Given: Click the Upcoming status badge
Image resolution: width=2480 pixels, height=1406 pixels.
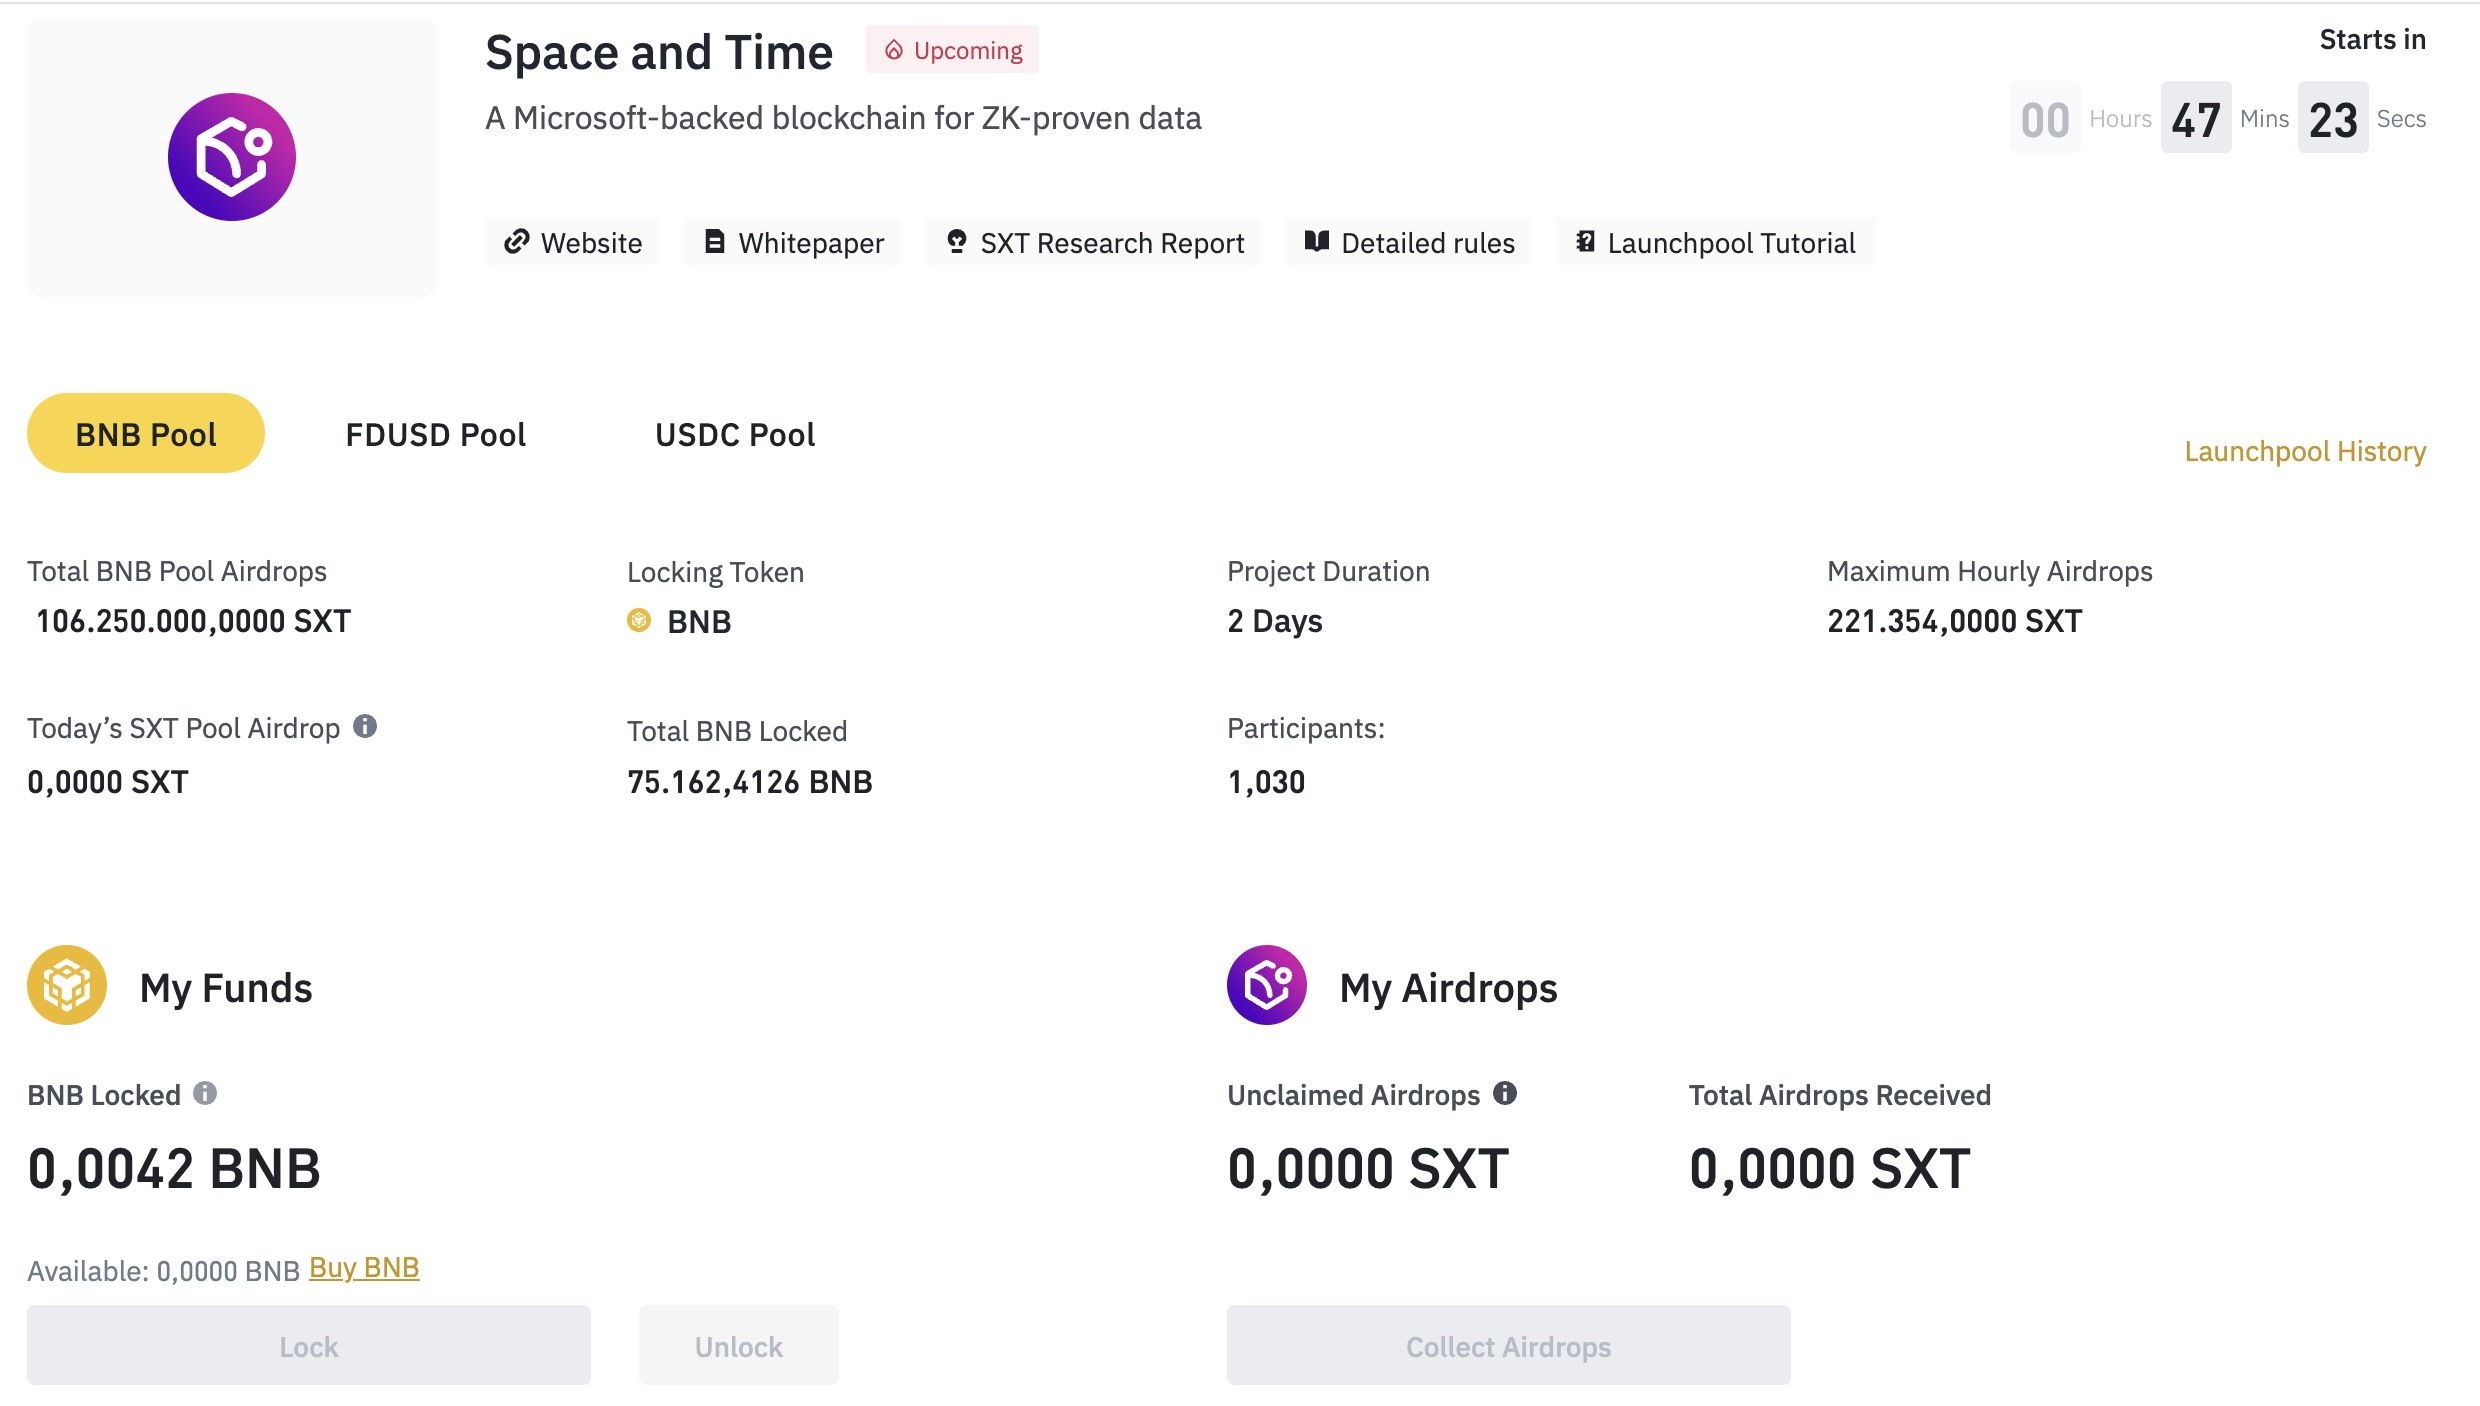Looking at the screenshot, I should pos(952,50).
